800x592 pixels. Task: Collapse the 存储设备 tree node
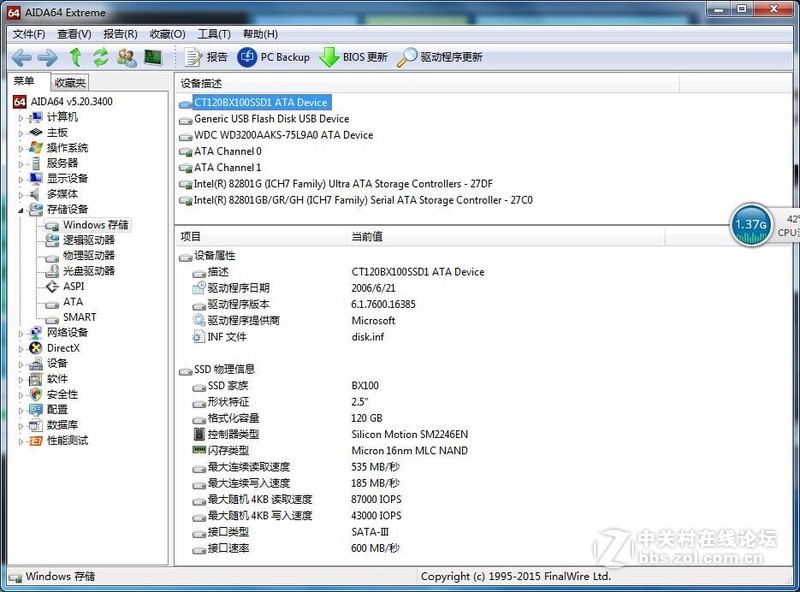click(x=21, y=210)
